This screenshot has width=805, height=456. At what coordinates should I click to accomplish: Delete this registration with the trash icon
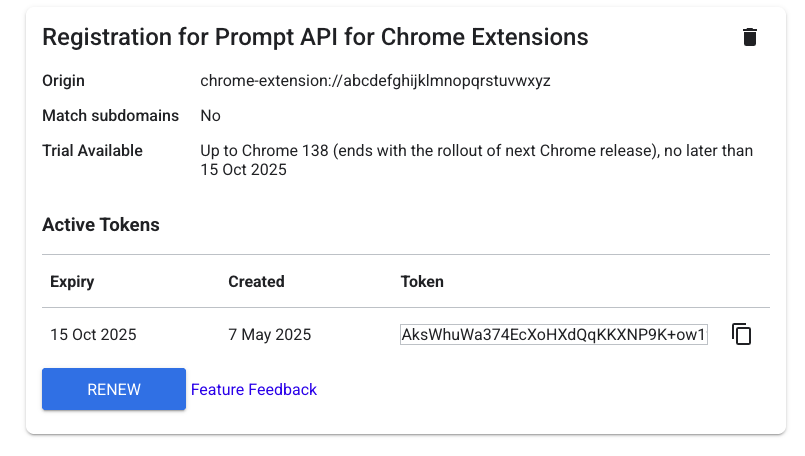point(750,38)
